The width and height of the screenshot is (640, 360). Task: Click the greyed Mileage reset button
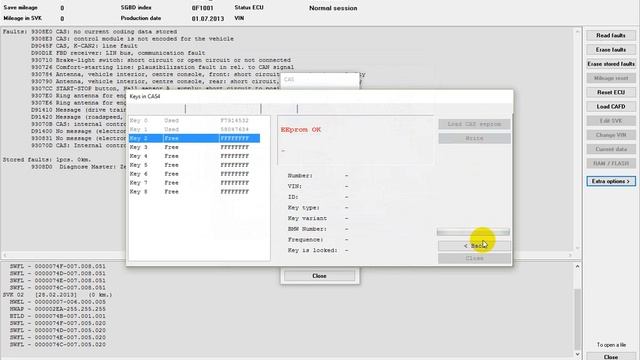[x=611, y=78]
